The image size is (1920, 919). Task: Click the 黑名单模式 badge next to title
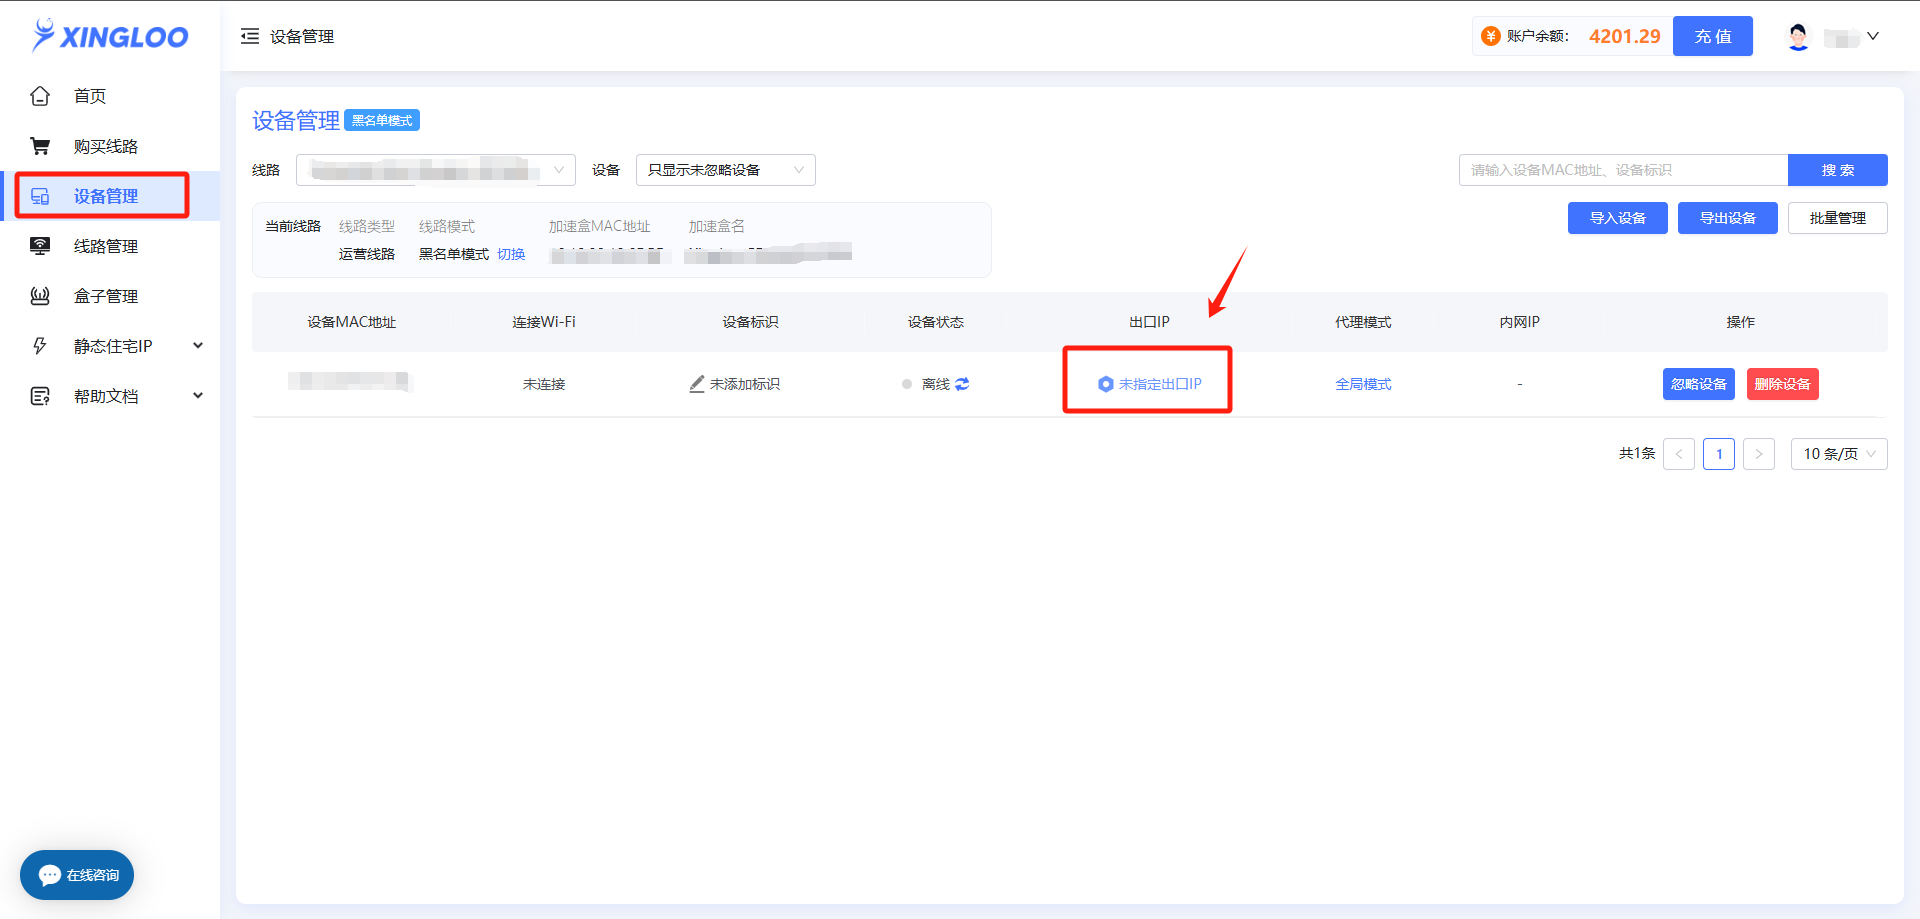(382, 120)
